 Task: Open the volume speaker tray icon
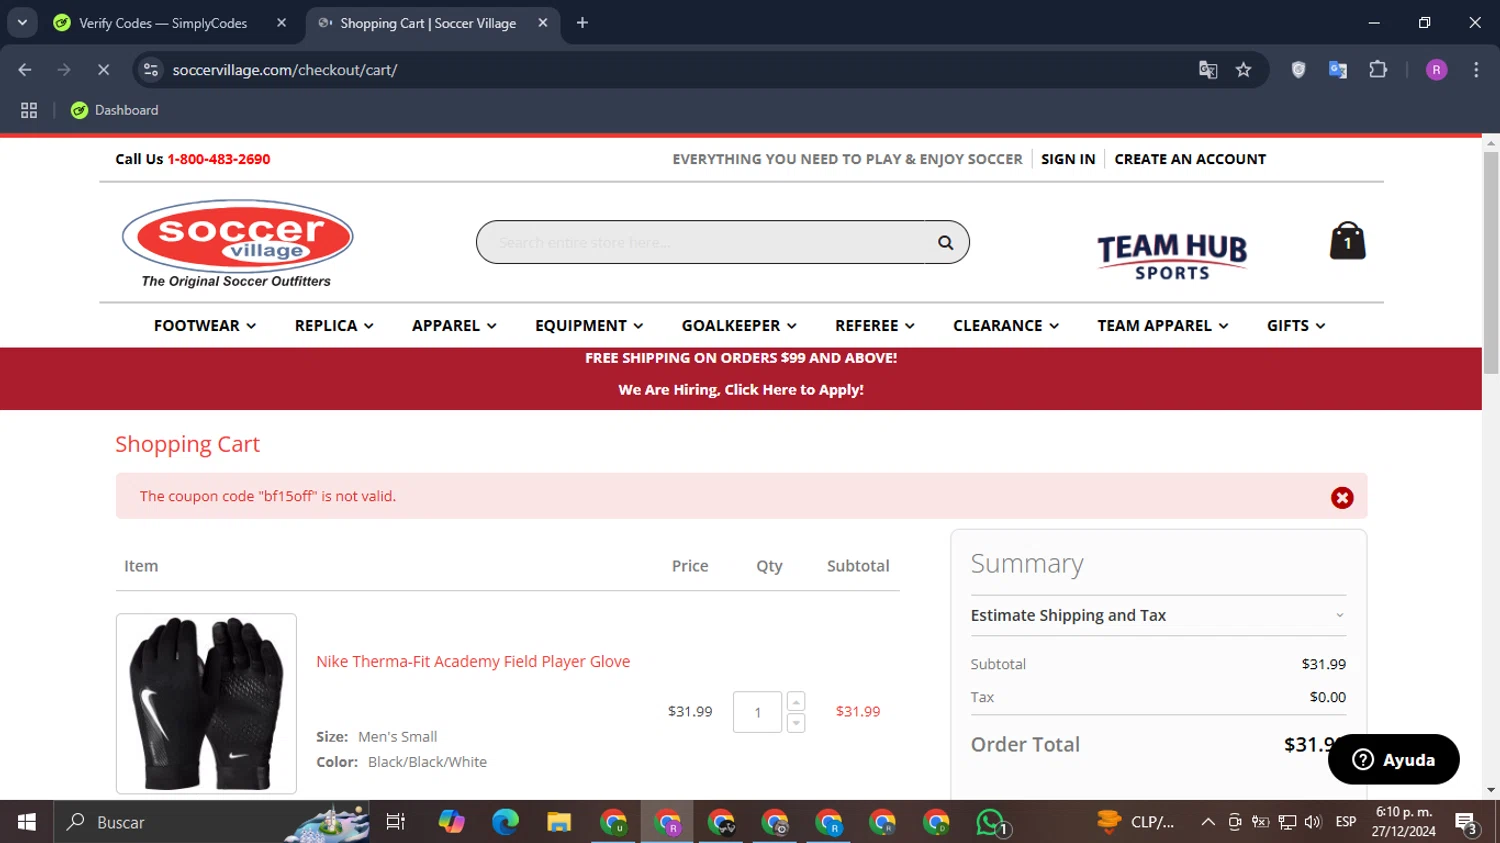coord(1313,822)
